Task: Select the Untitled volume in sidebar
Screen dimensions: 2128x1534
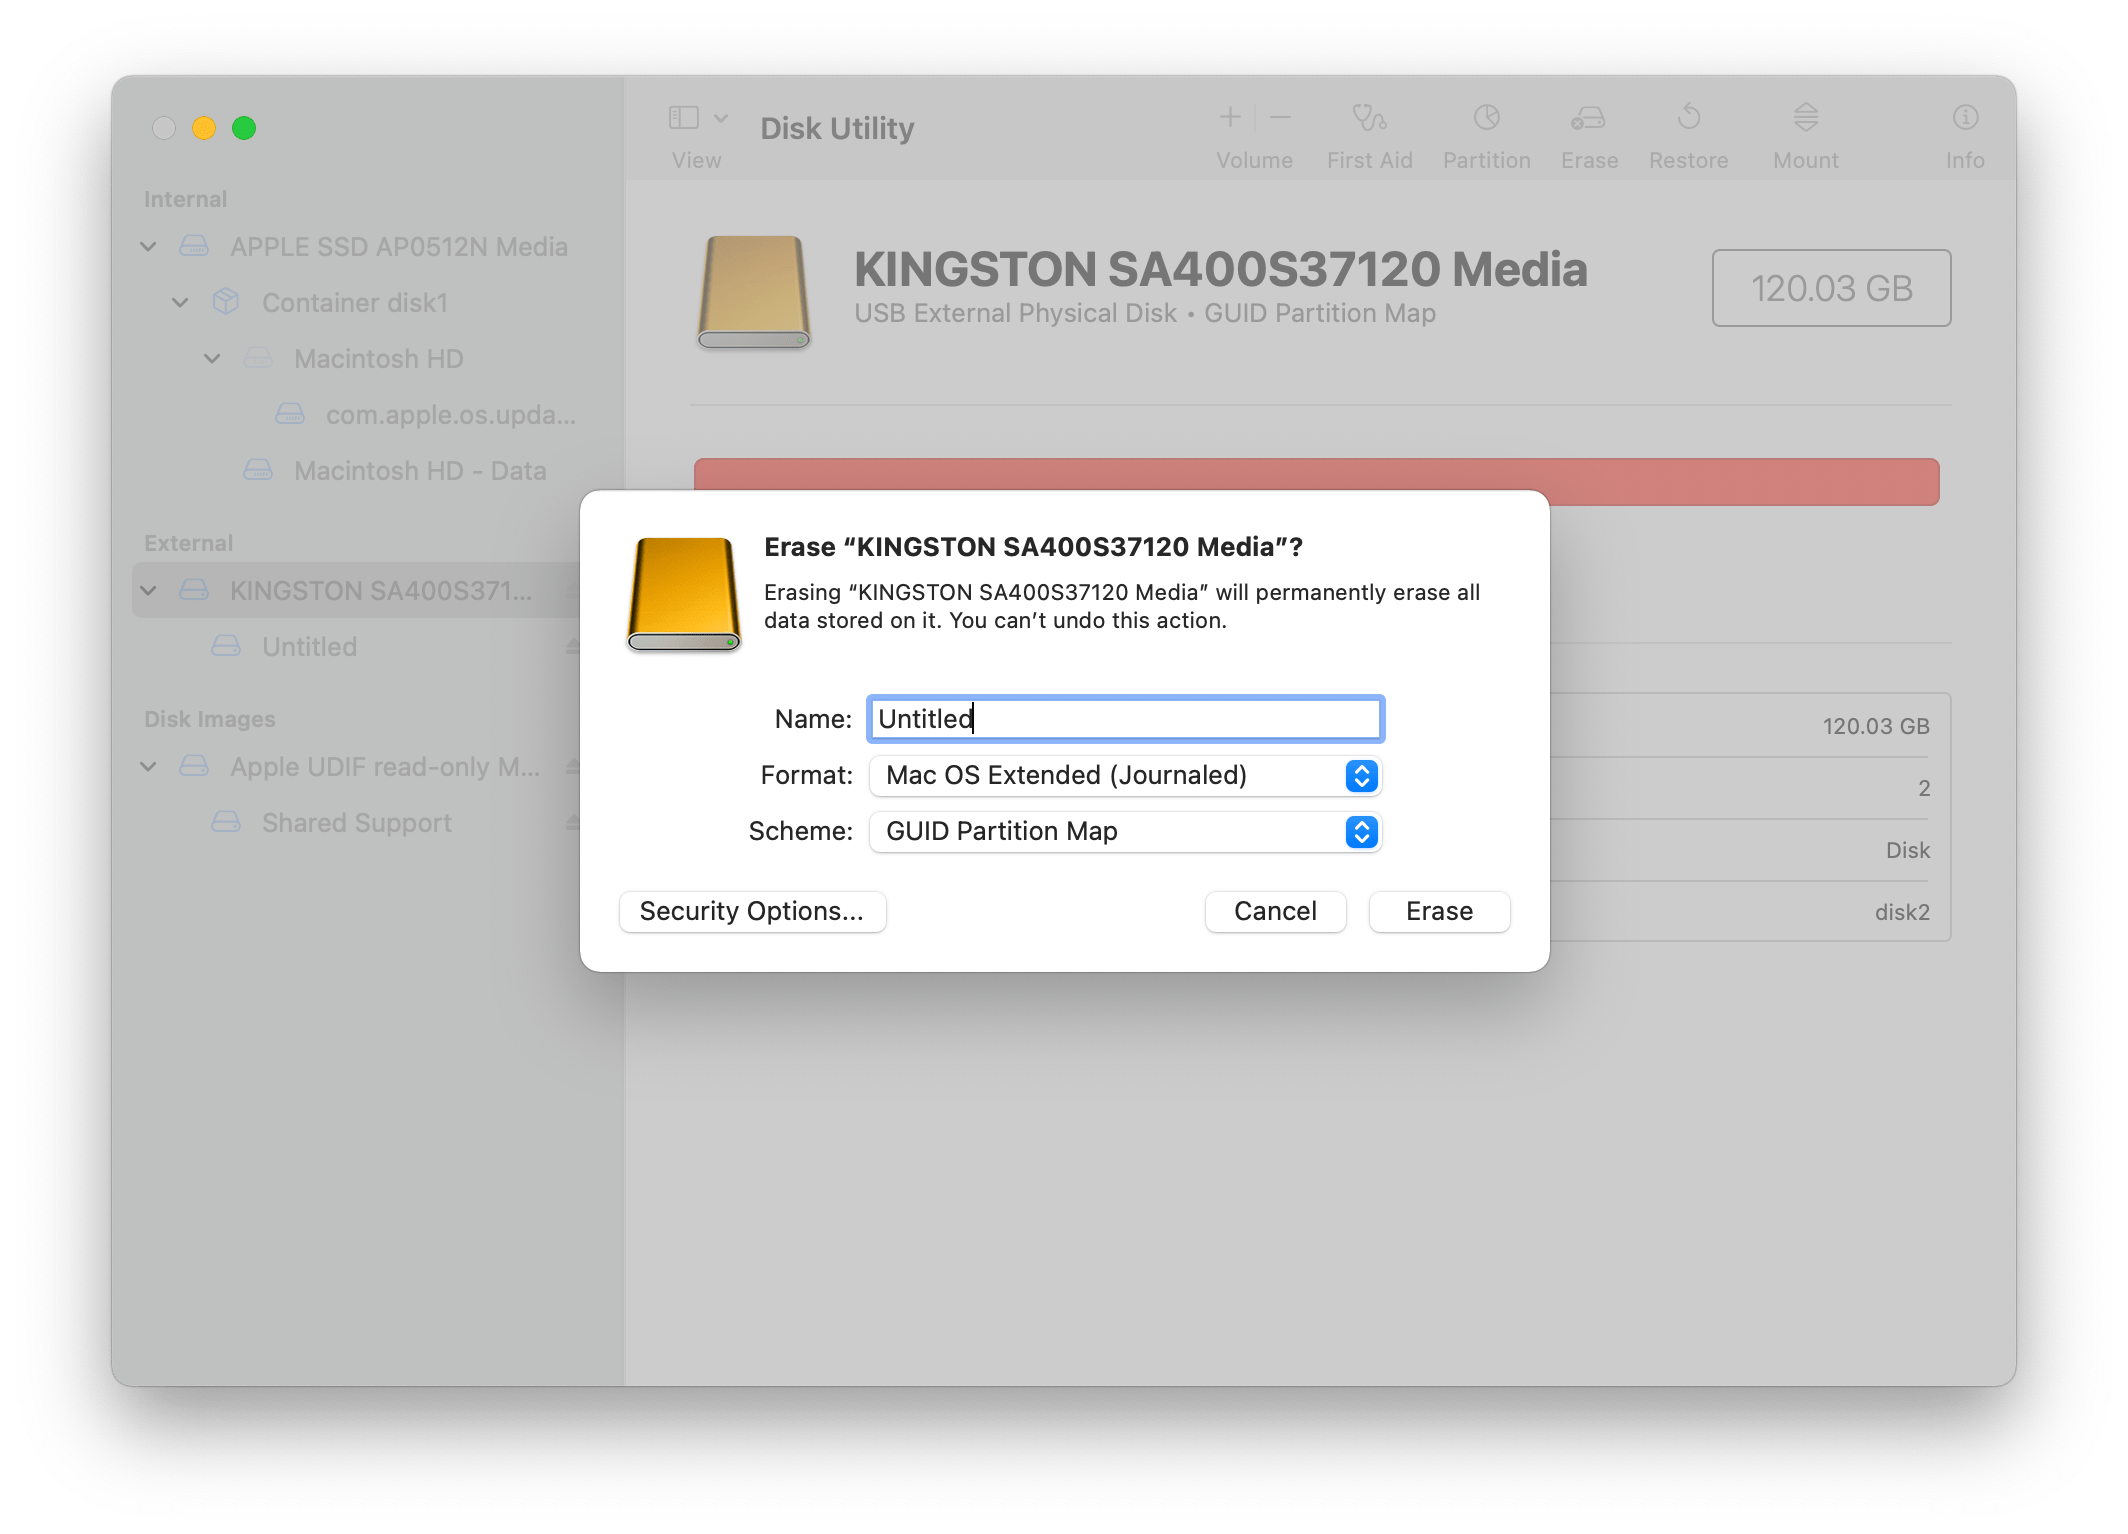Action: (309, 647)
